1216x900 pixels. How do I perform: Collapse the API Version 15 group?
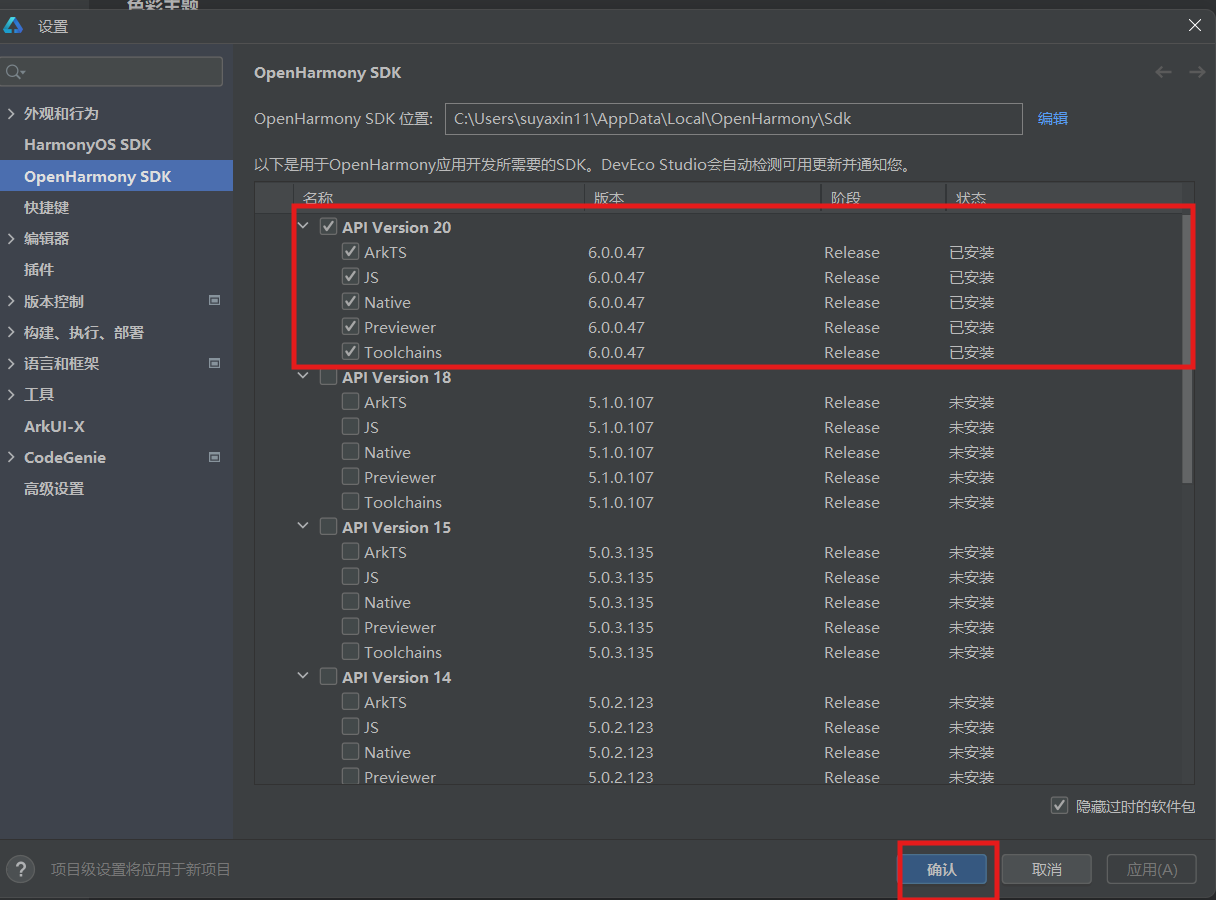(x=303, y=527)
